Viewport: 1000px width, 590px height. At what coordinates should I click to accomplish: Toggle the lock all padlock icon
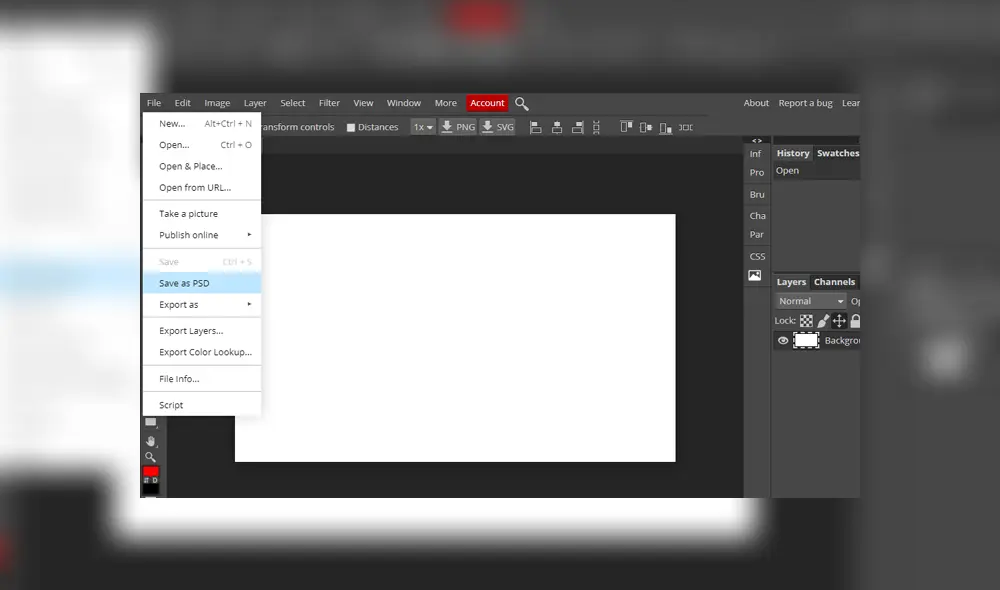[855, 321]
